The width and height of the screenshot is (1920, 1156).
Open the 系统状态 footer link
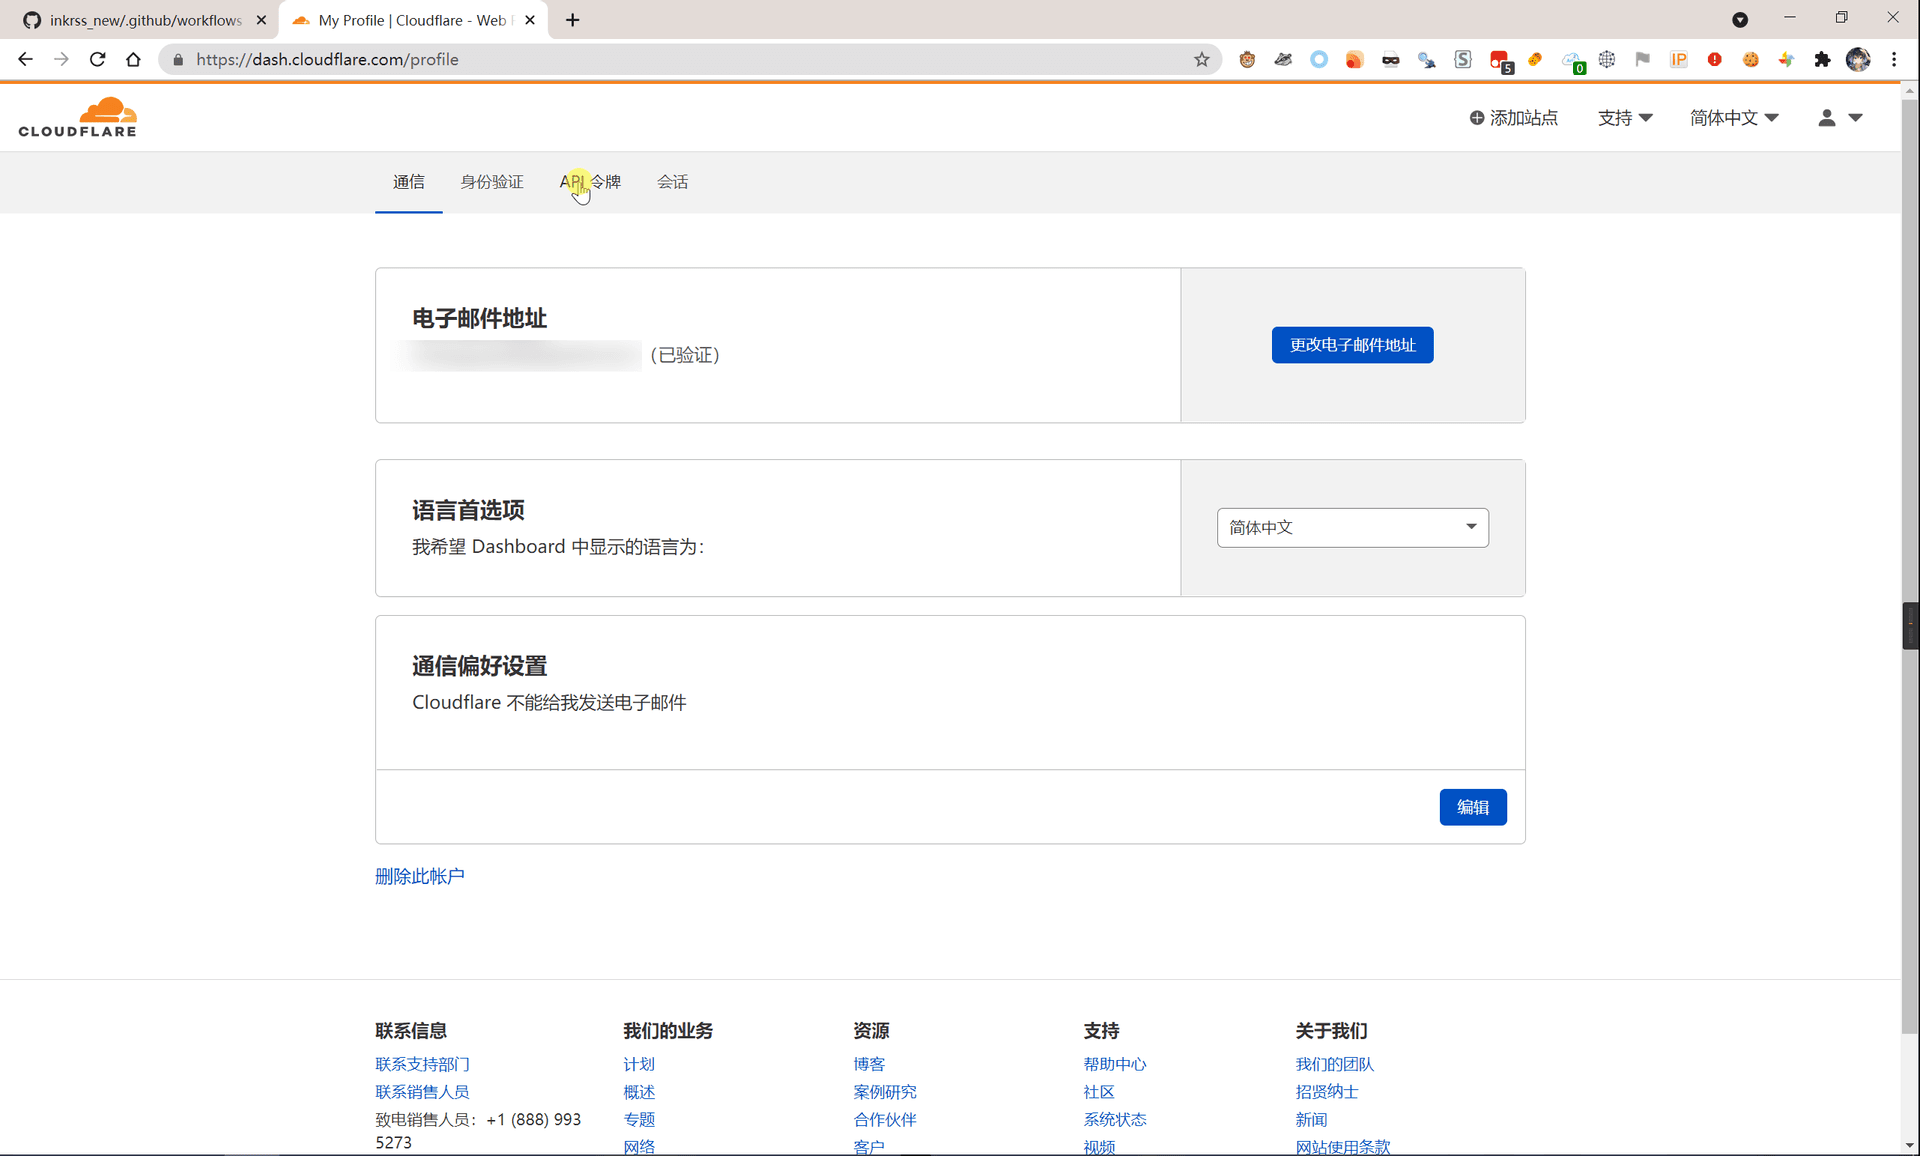[1115, 1119]
